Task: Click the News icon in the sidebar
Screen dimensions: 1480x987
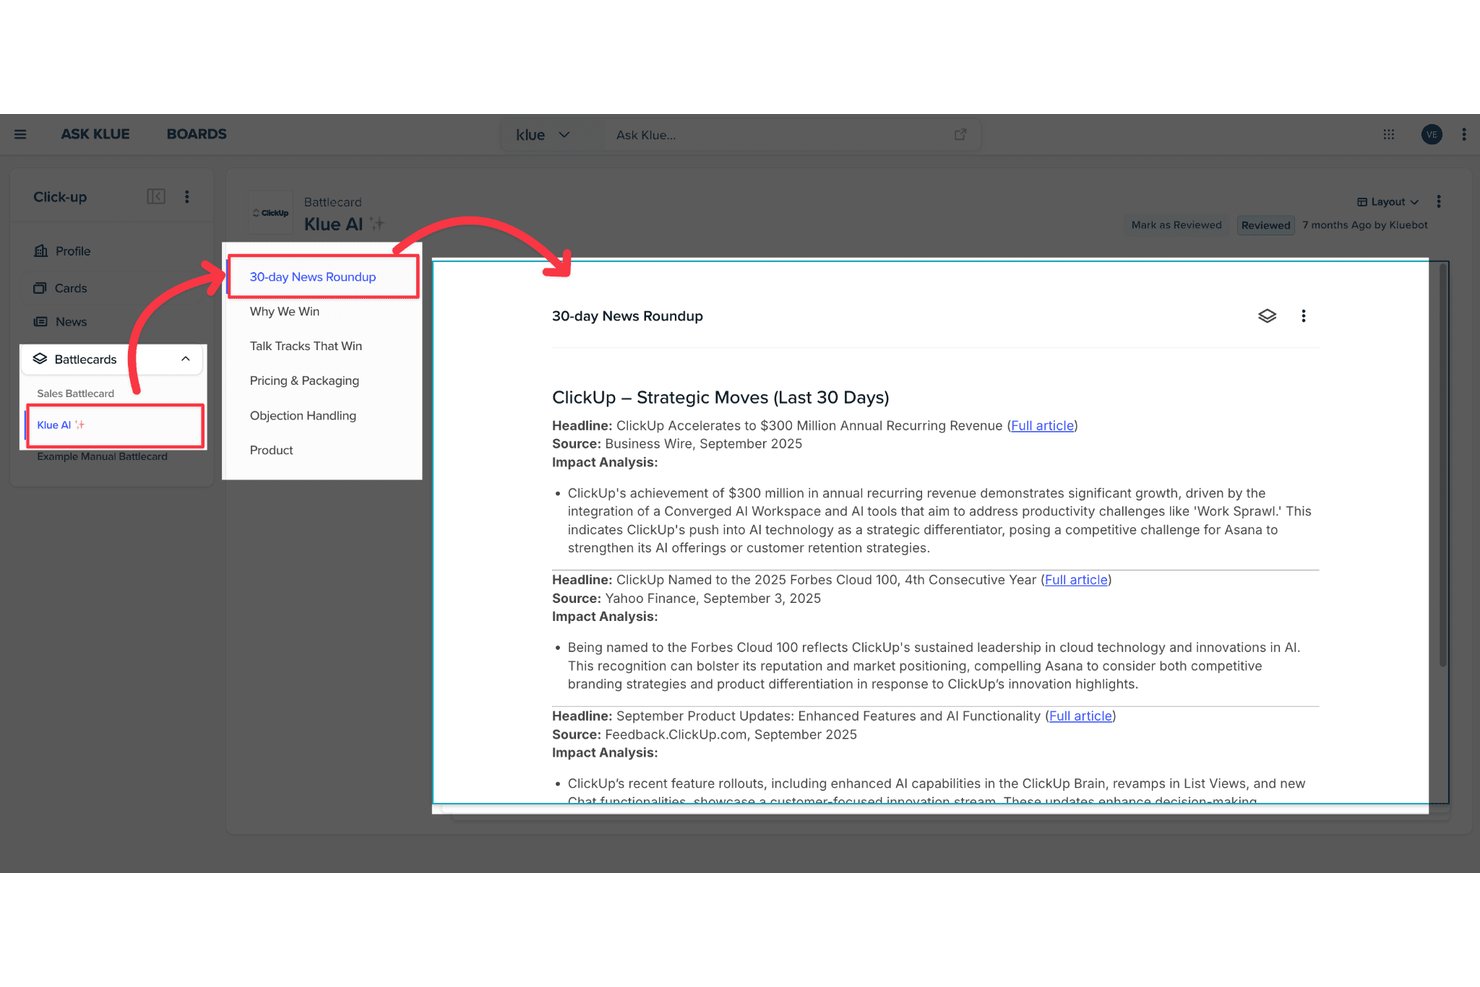Action: coord(41,322)
